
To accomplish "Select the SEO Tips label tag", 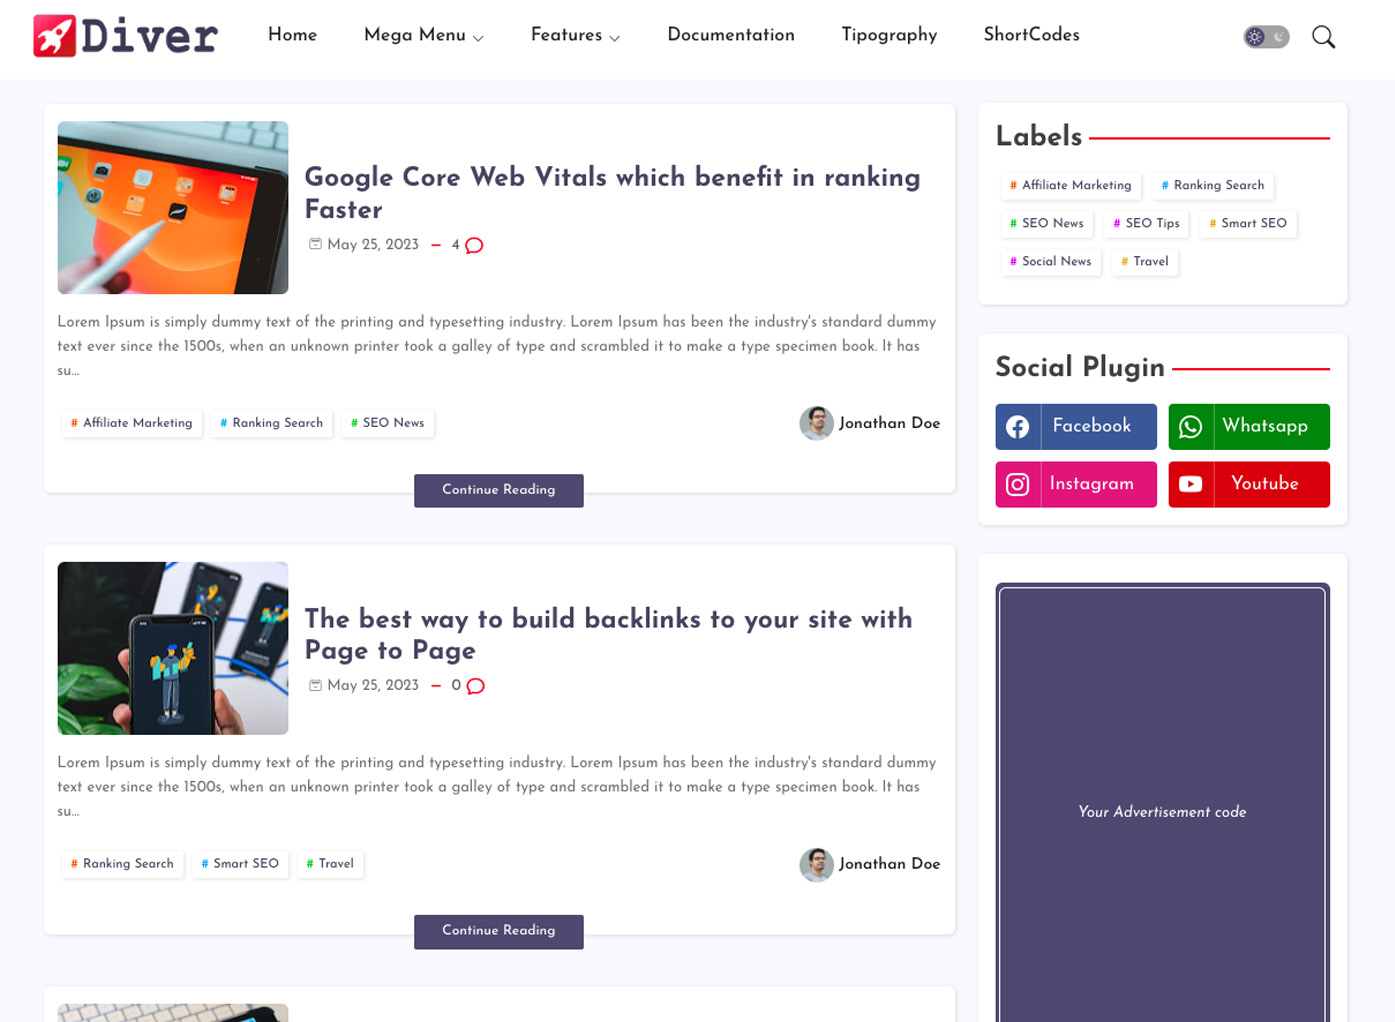I will [1146, 223].
